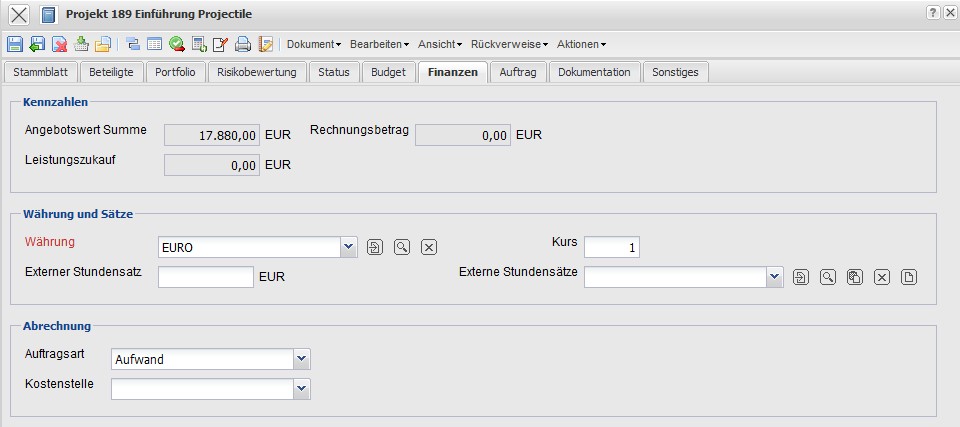This screenshot has width=960, height=427.
Task: Click the search magnifier next to Währung
Action: pyautogui.click(x=401, y=247)
